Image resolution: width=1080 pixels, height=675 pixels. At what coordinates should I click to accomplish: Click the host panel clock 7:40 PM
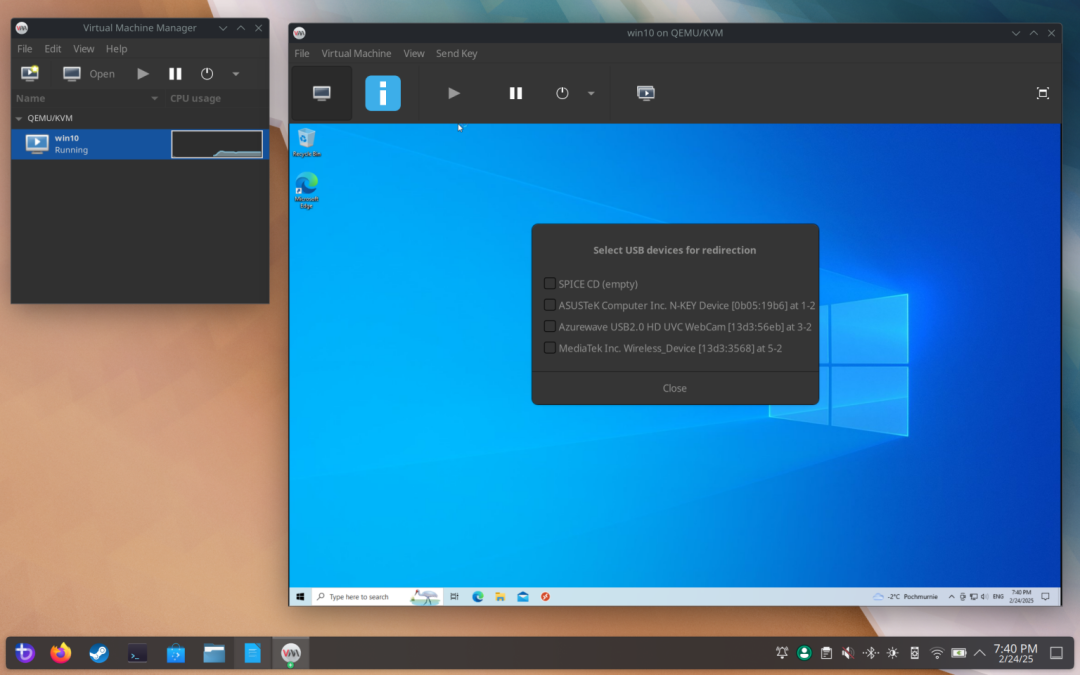(1015, 653)
